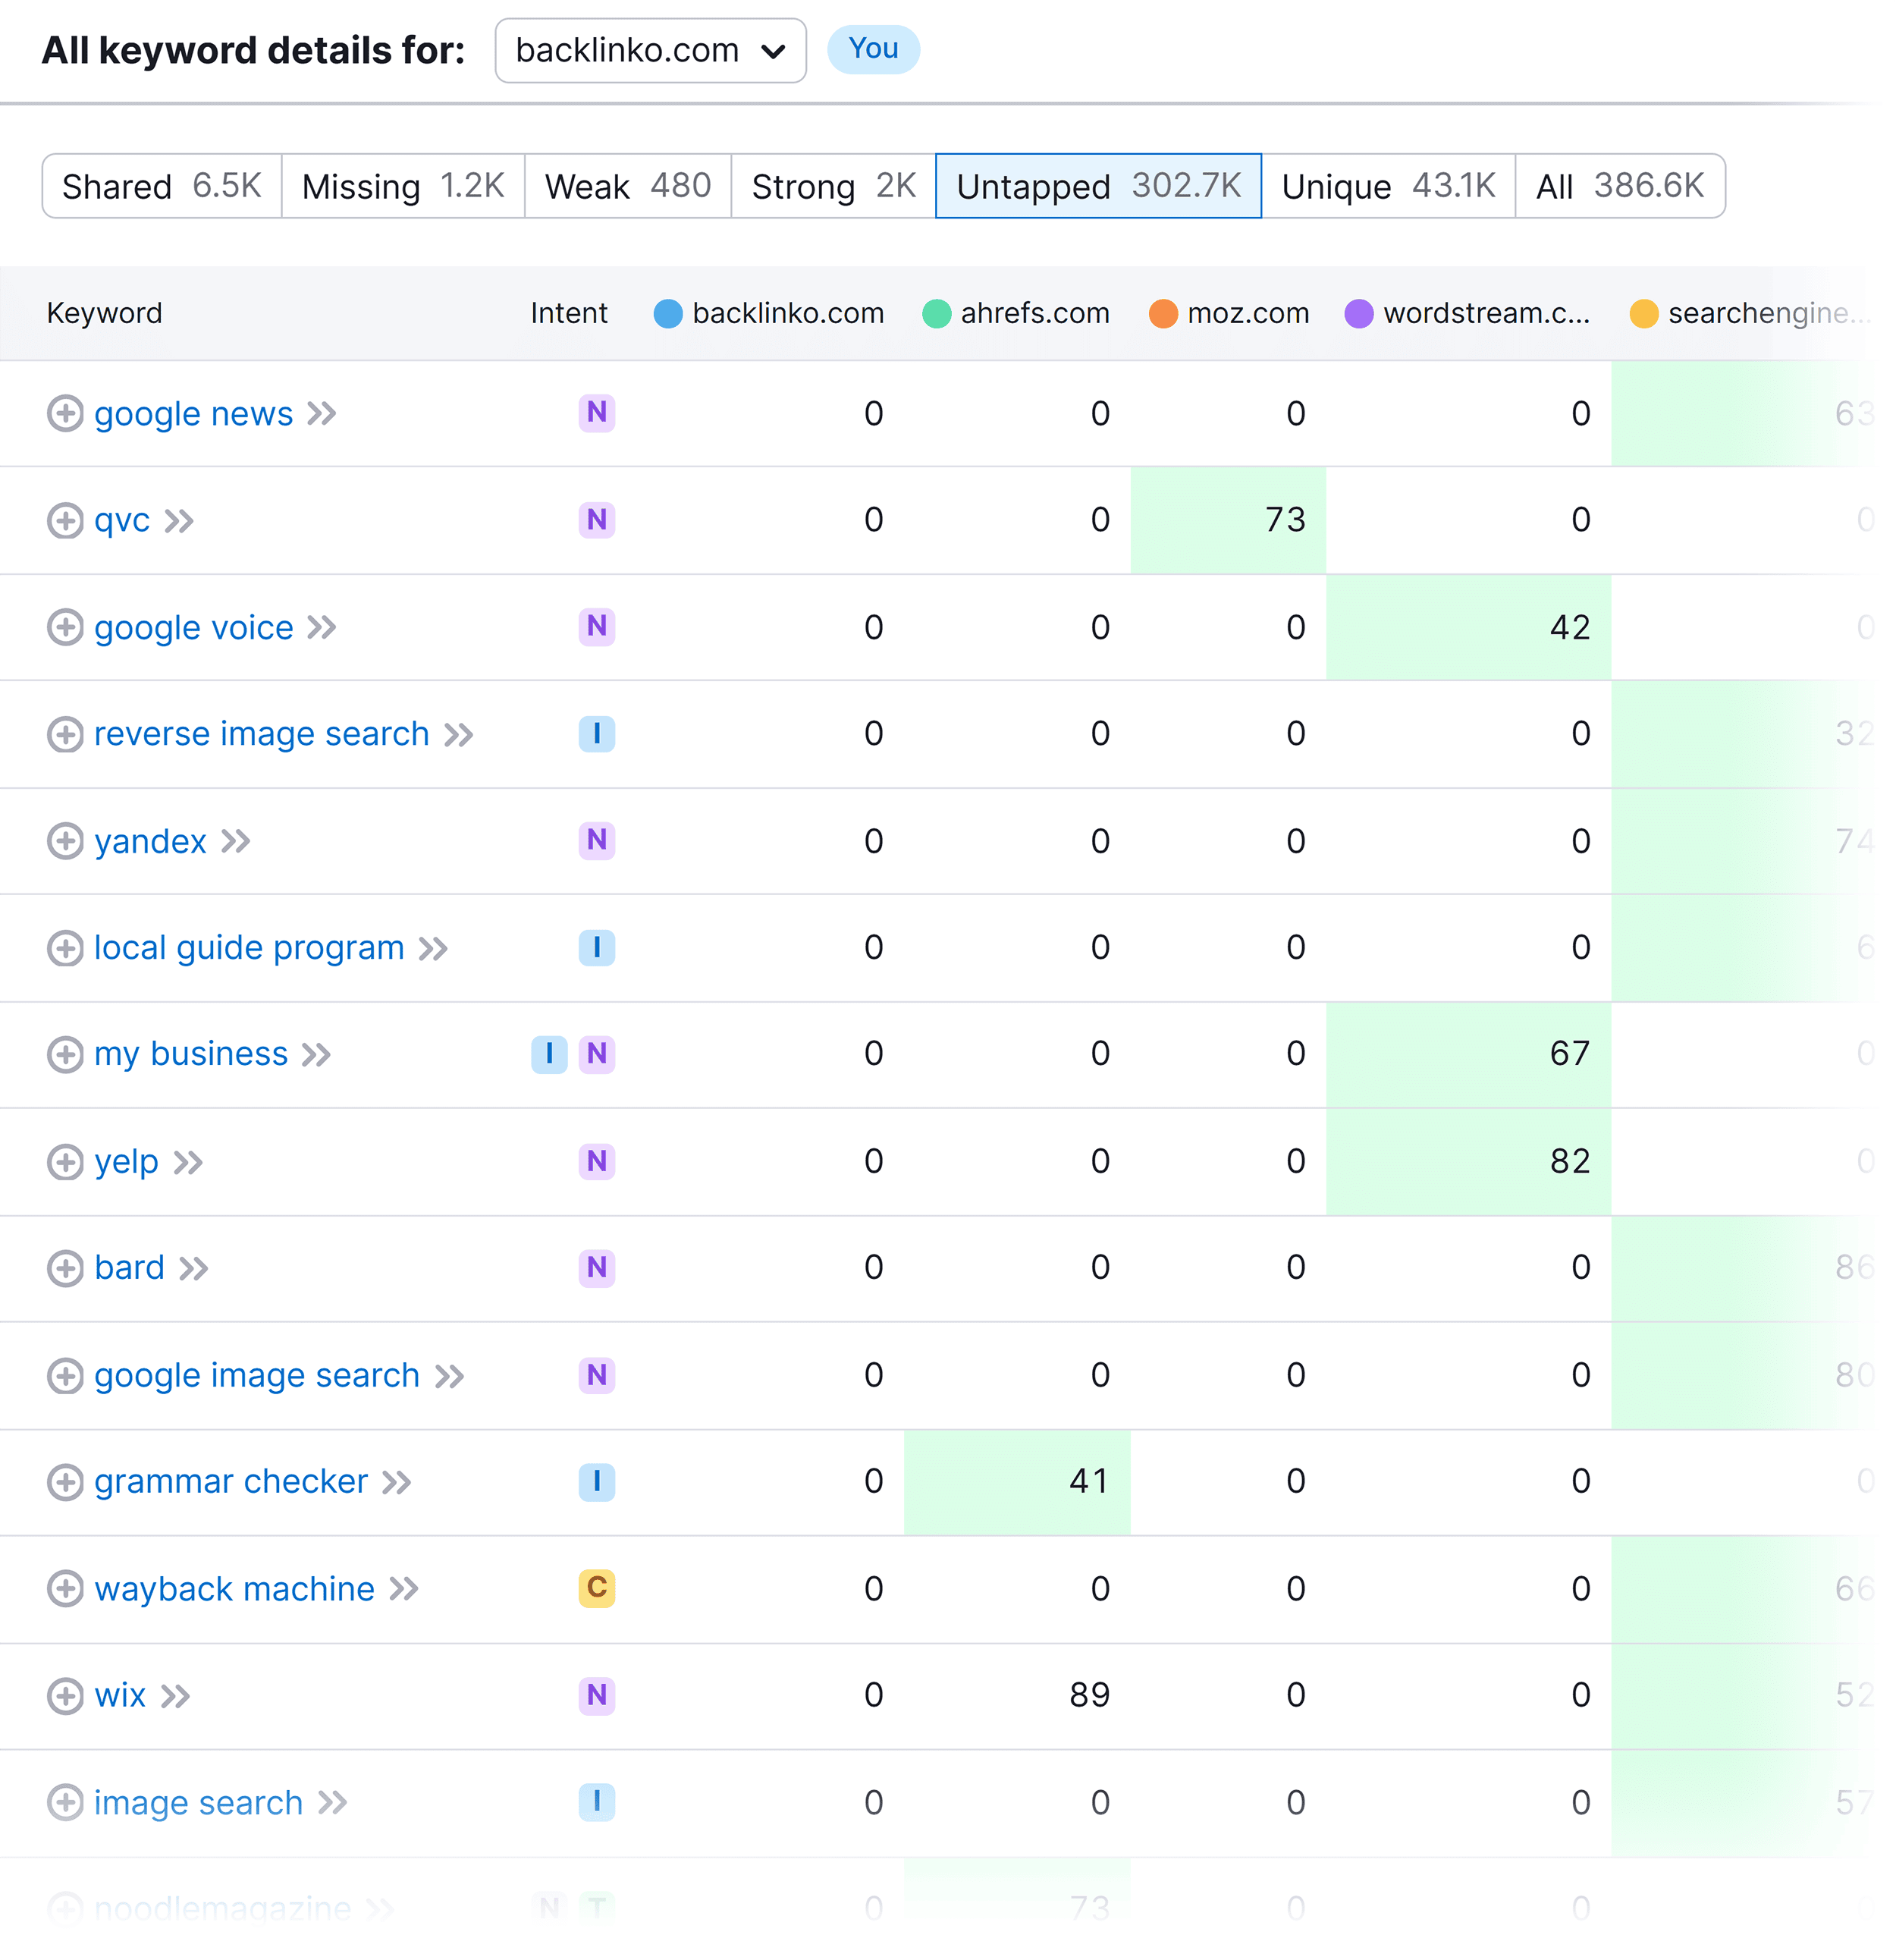This screenshot has width=1896, height=1960.
Task: Add qvc keyword via plus icon
Action: click(x=65, y=521)
